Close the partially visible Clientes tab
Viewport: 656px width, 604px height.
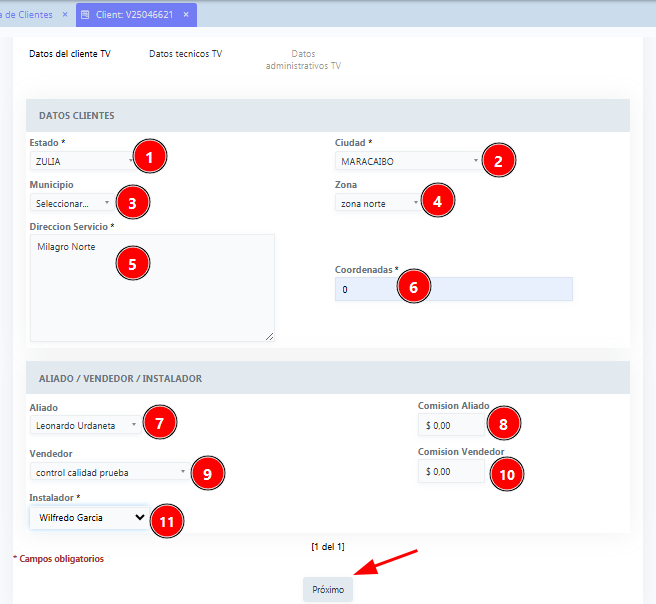coord(64,15)
